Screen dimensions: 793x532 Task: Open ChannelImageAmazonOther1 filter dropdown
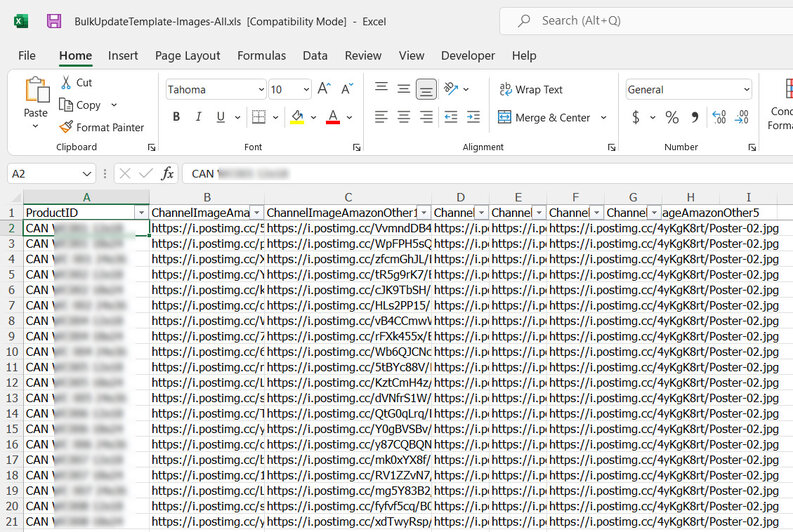[424, 213]
